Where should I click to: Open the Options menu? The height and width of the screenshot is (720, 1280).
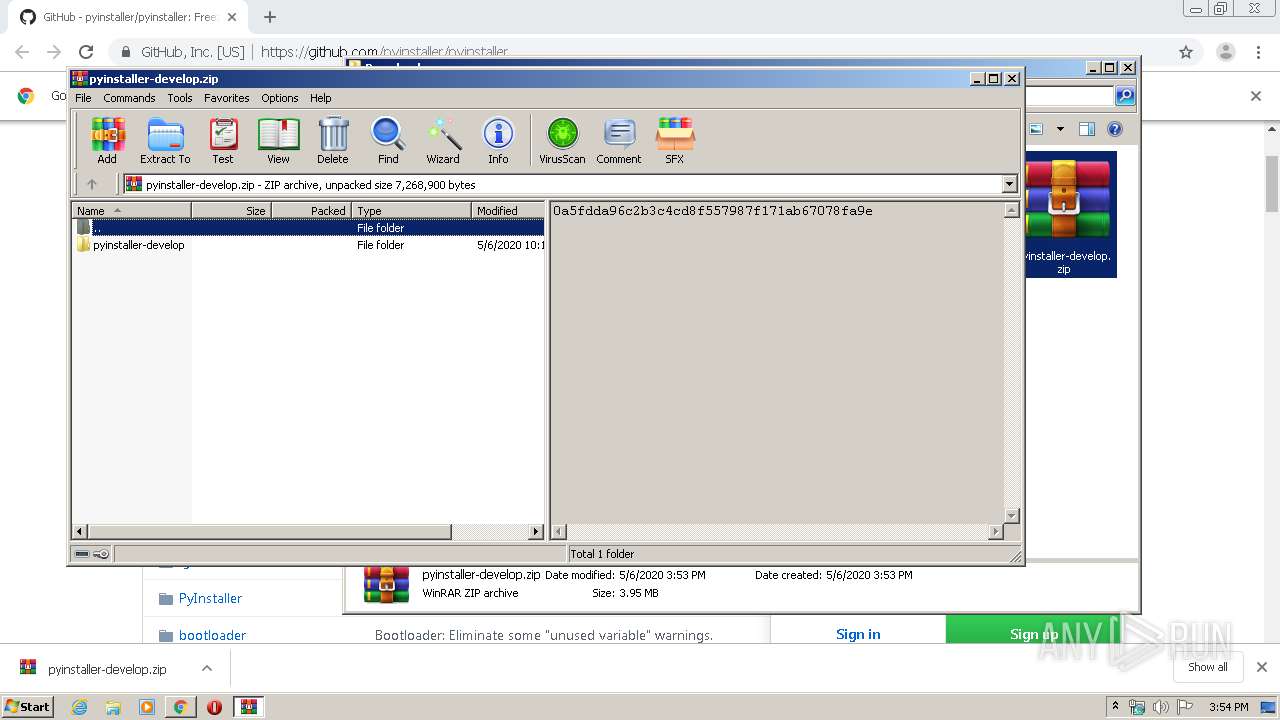point(280,98)
